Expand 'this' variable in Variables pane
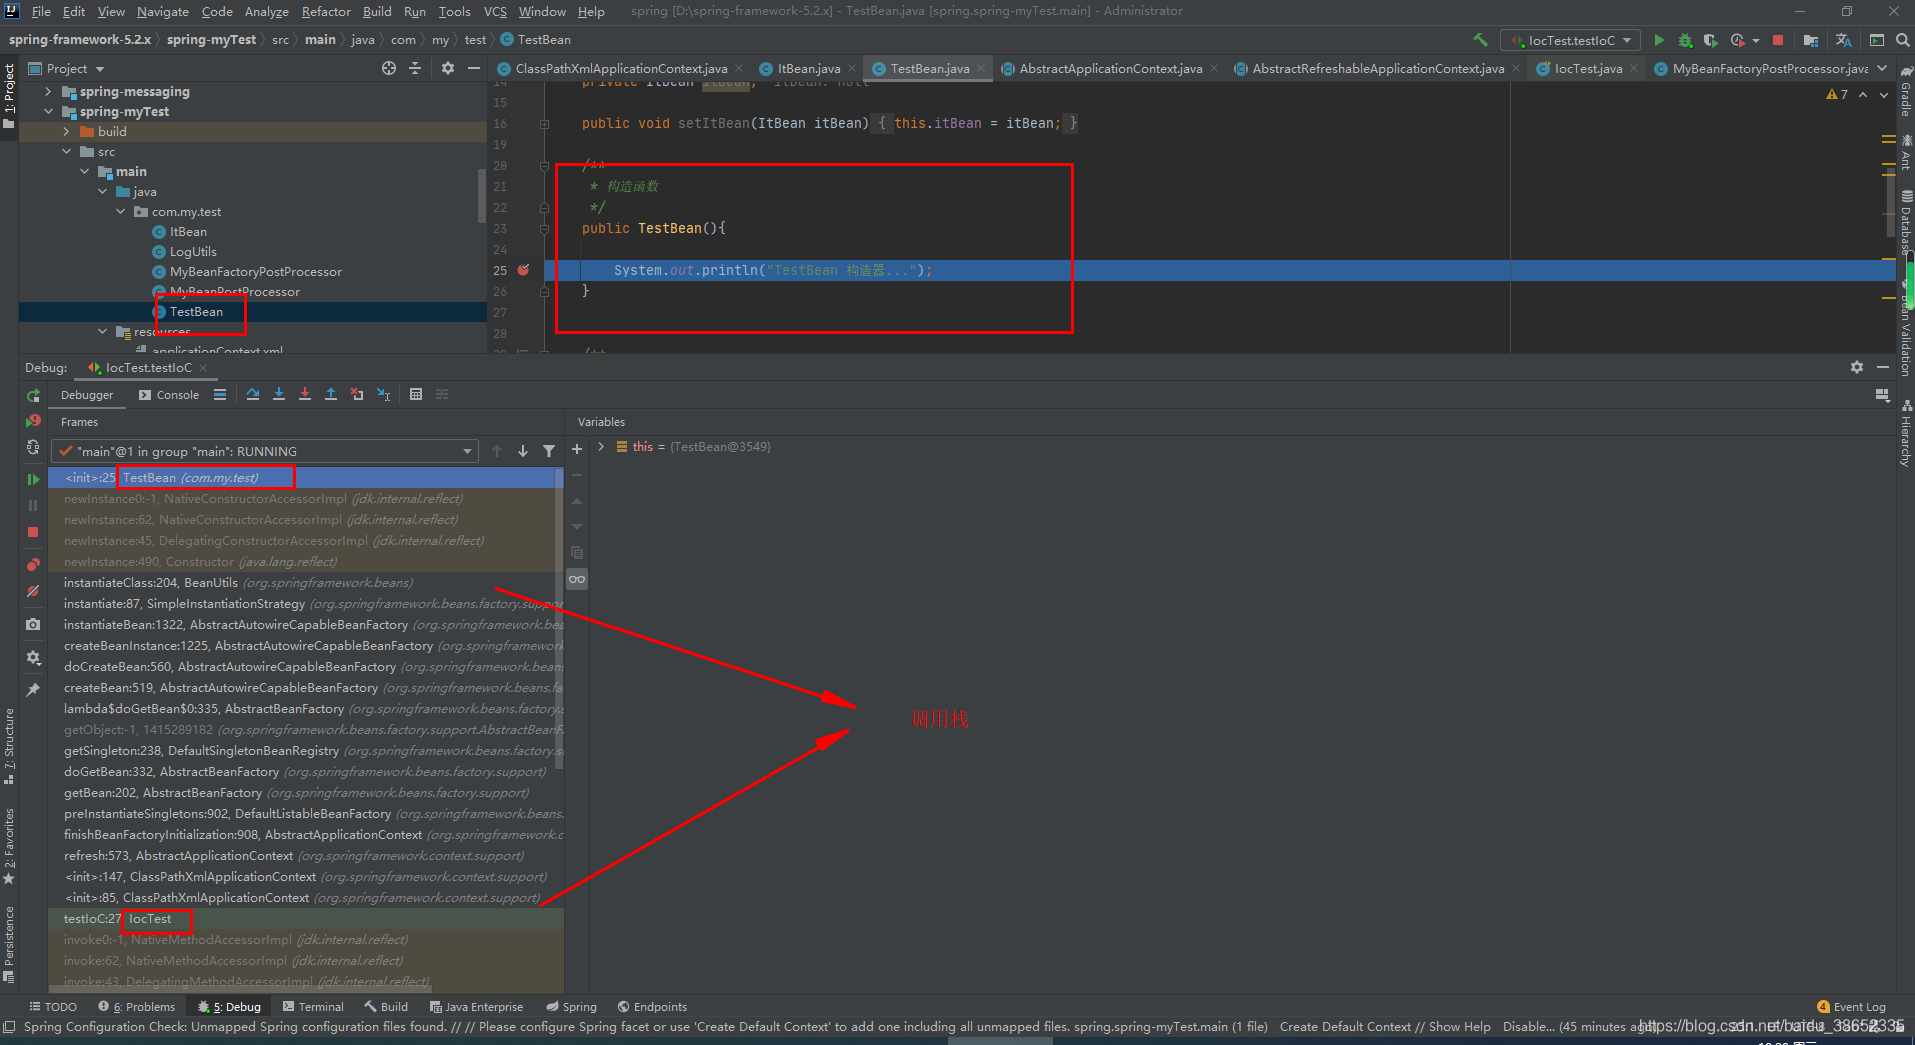 (x=601, y=446)
